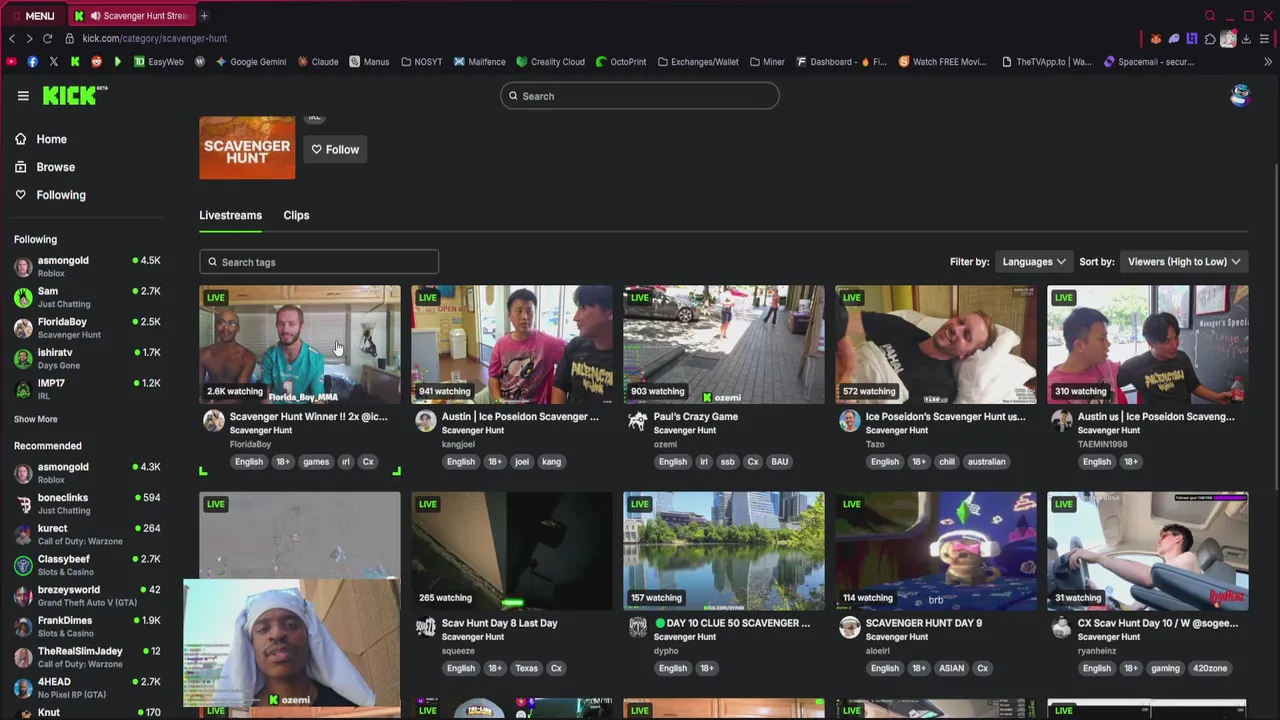This screenshot has width=1280, height=720.
Task: Open asmongold channel in Following list
Action: 87,267
